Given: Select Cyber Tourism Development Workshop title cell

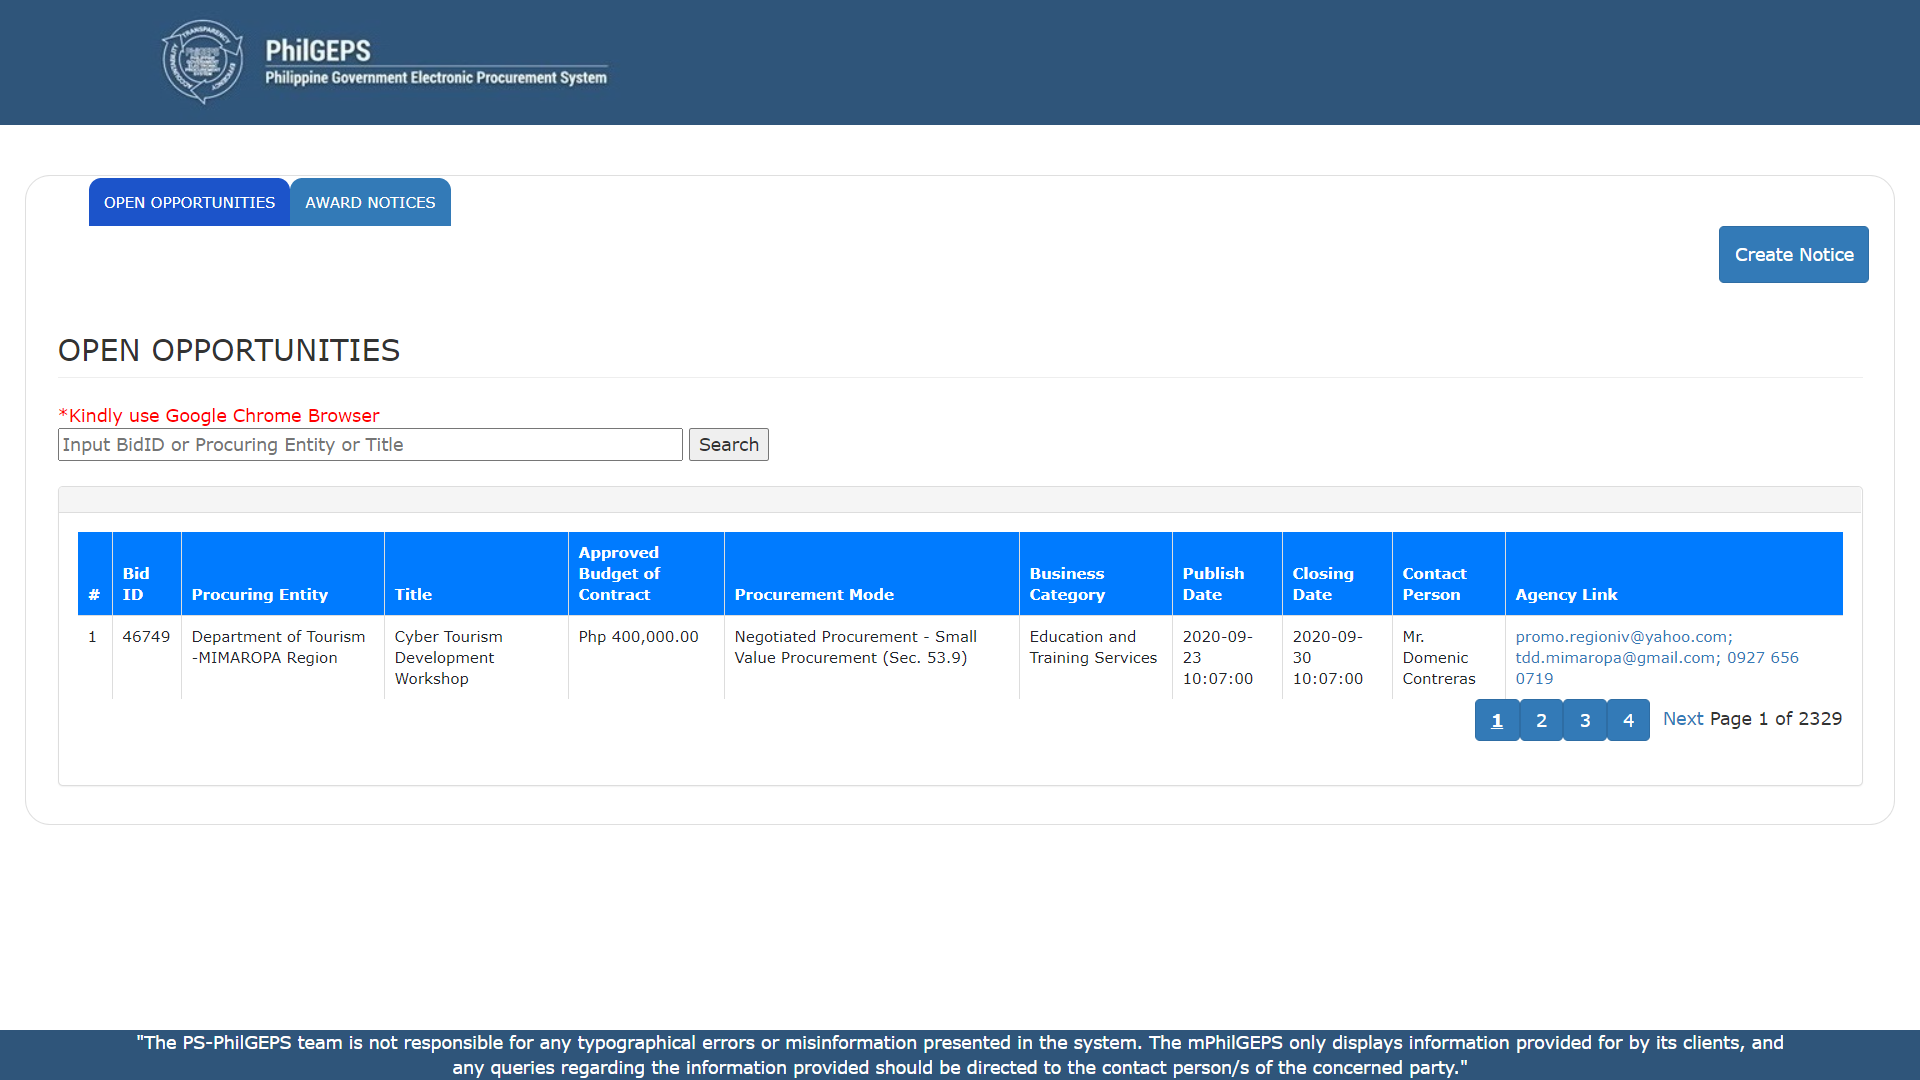Looking at the screenshot, I should pyautogui.click(x=476, y=657).
